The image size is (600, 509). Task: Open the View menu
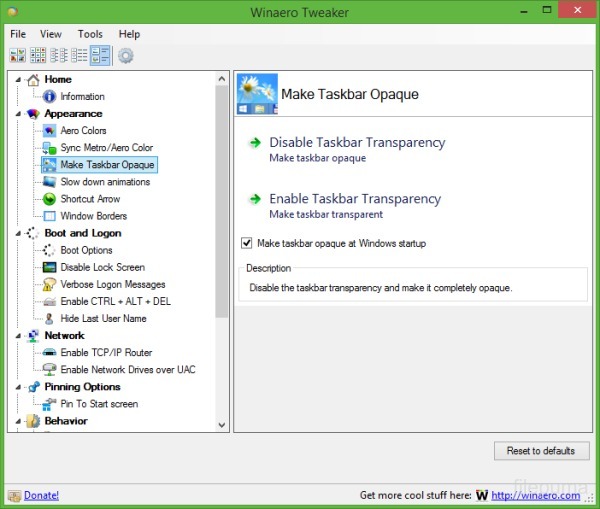tap(50, 34)
